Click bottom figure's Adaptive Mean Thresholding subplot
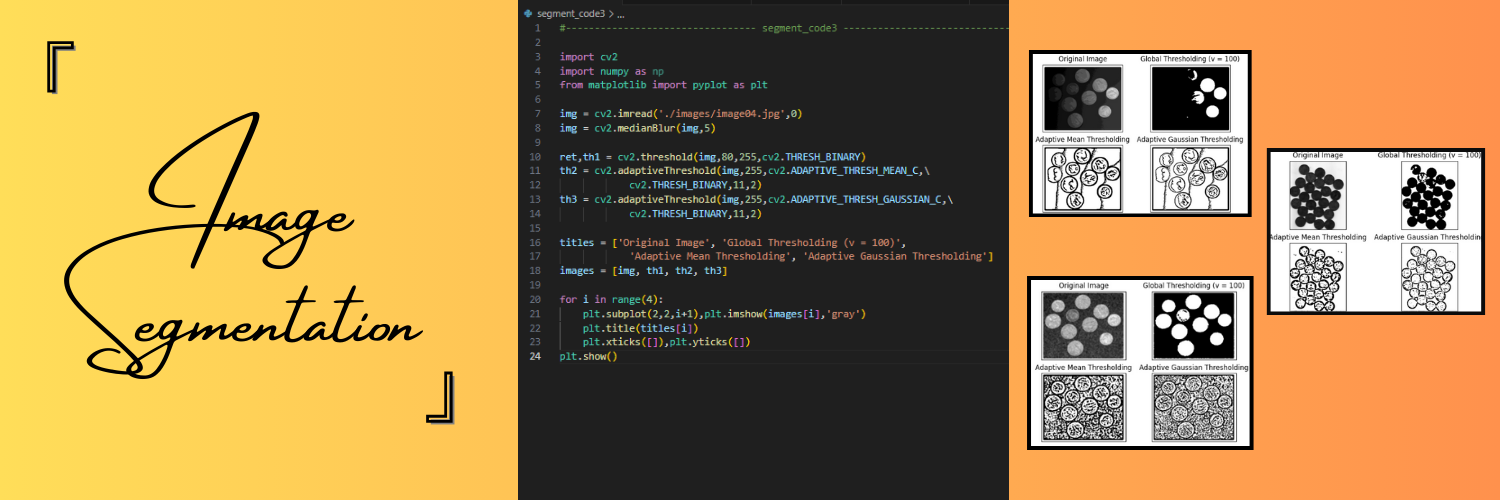The width and height of the screenshot is (1500, 500). coord(1085,408)
